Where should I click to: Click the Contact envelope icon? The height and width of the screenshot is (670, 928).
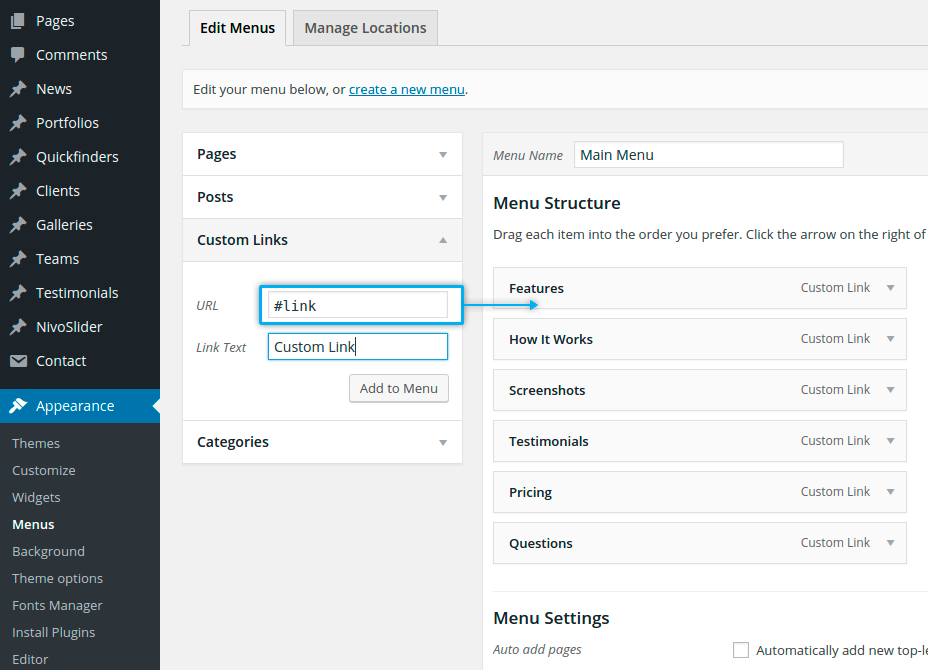pos(18,361)
